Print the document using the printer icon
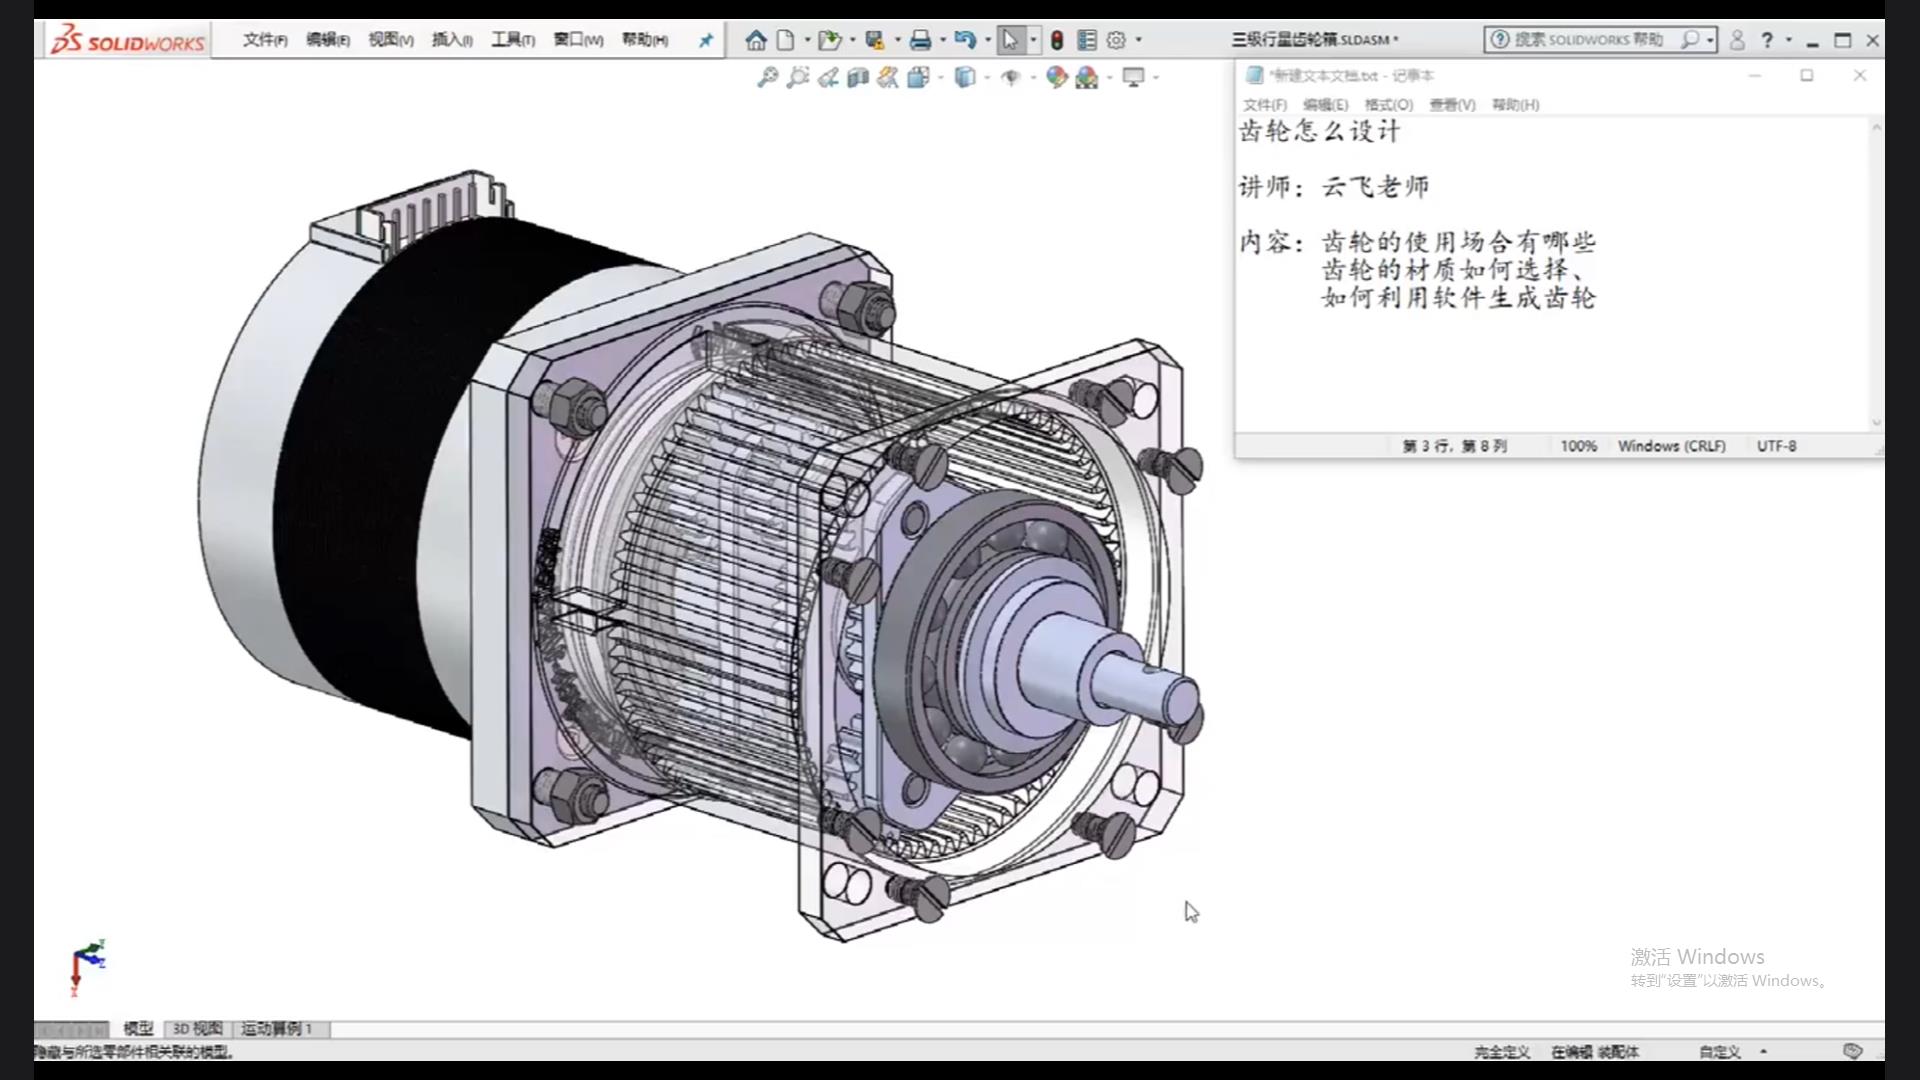Viewport: 1920px width, 1080px height. (x=921, y=40)
